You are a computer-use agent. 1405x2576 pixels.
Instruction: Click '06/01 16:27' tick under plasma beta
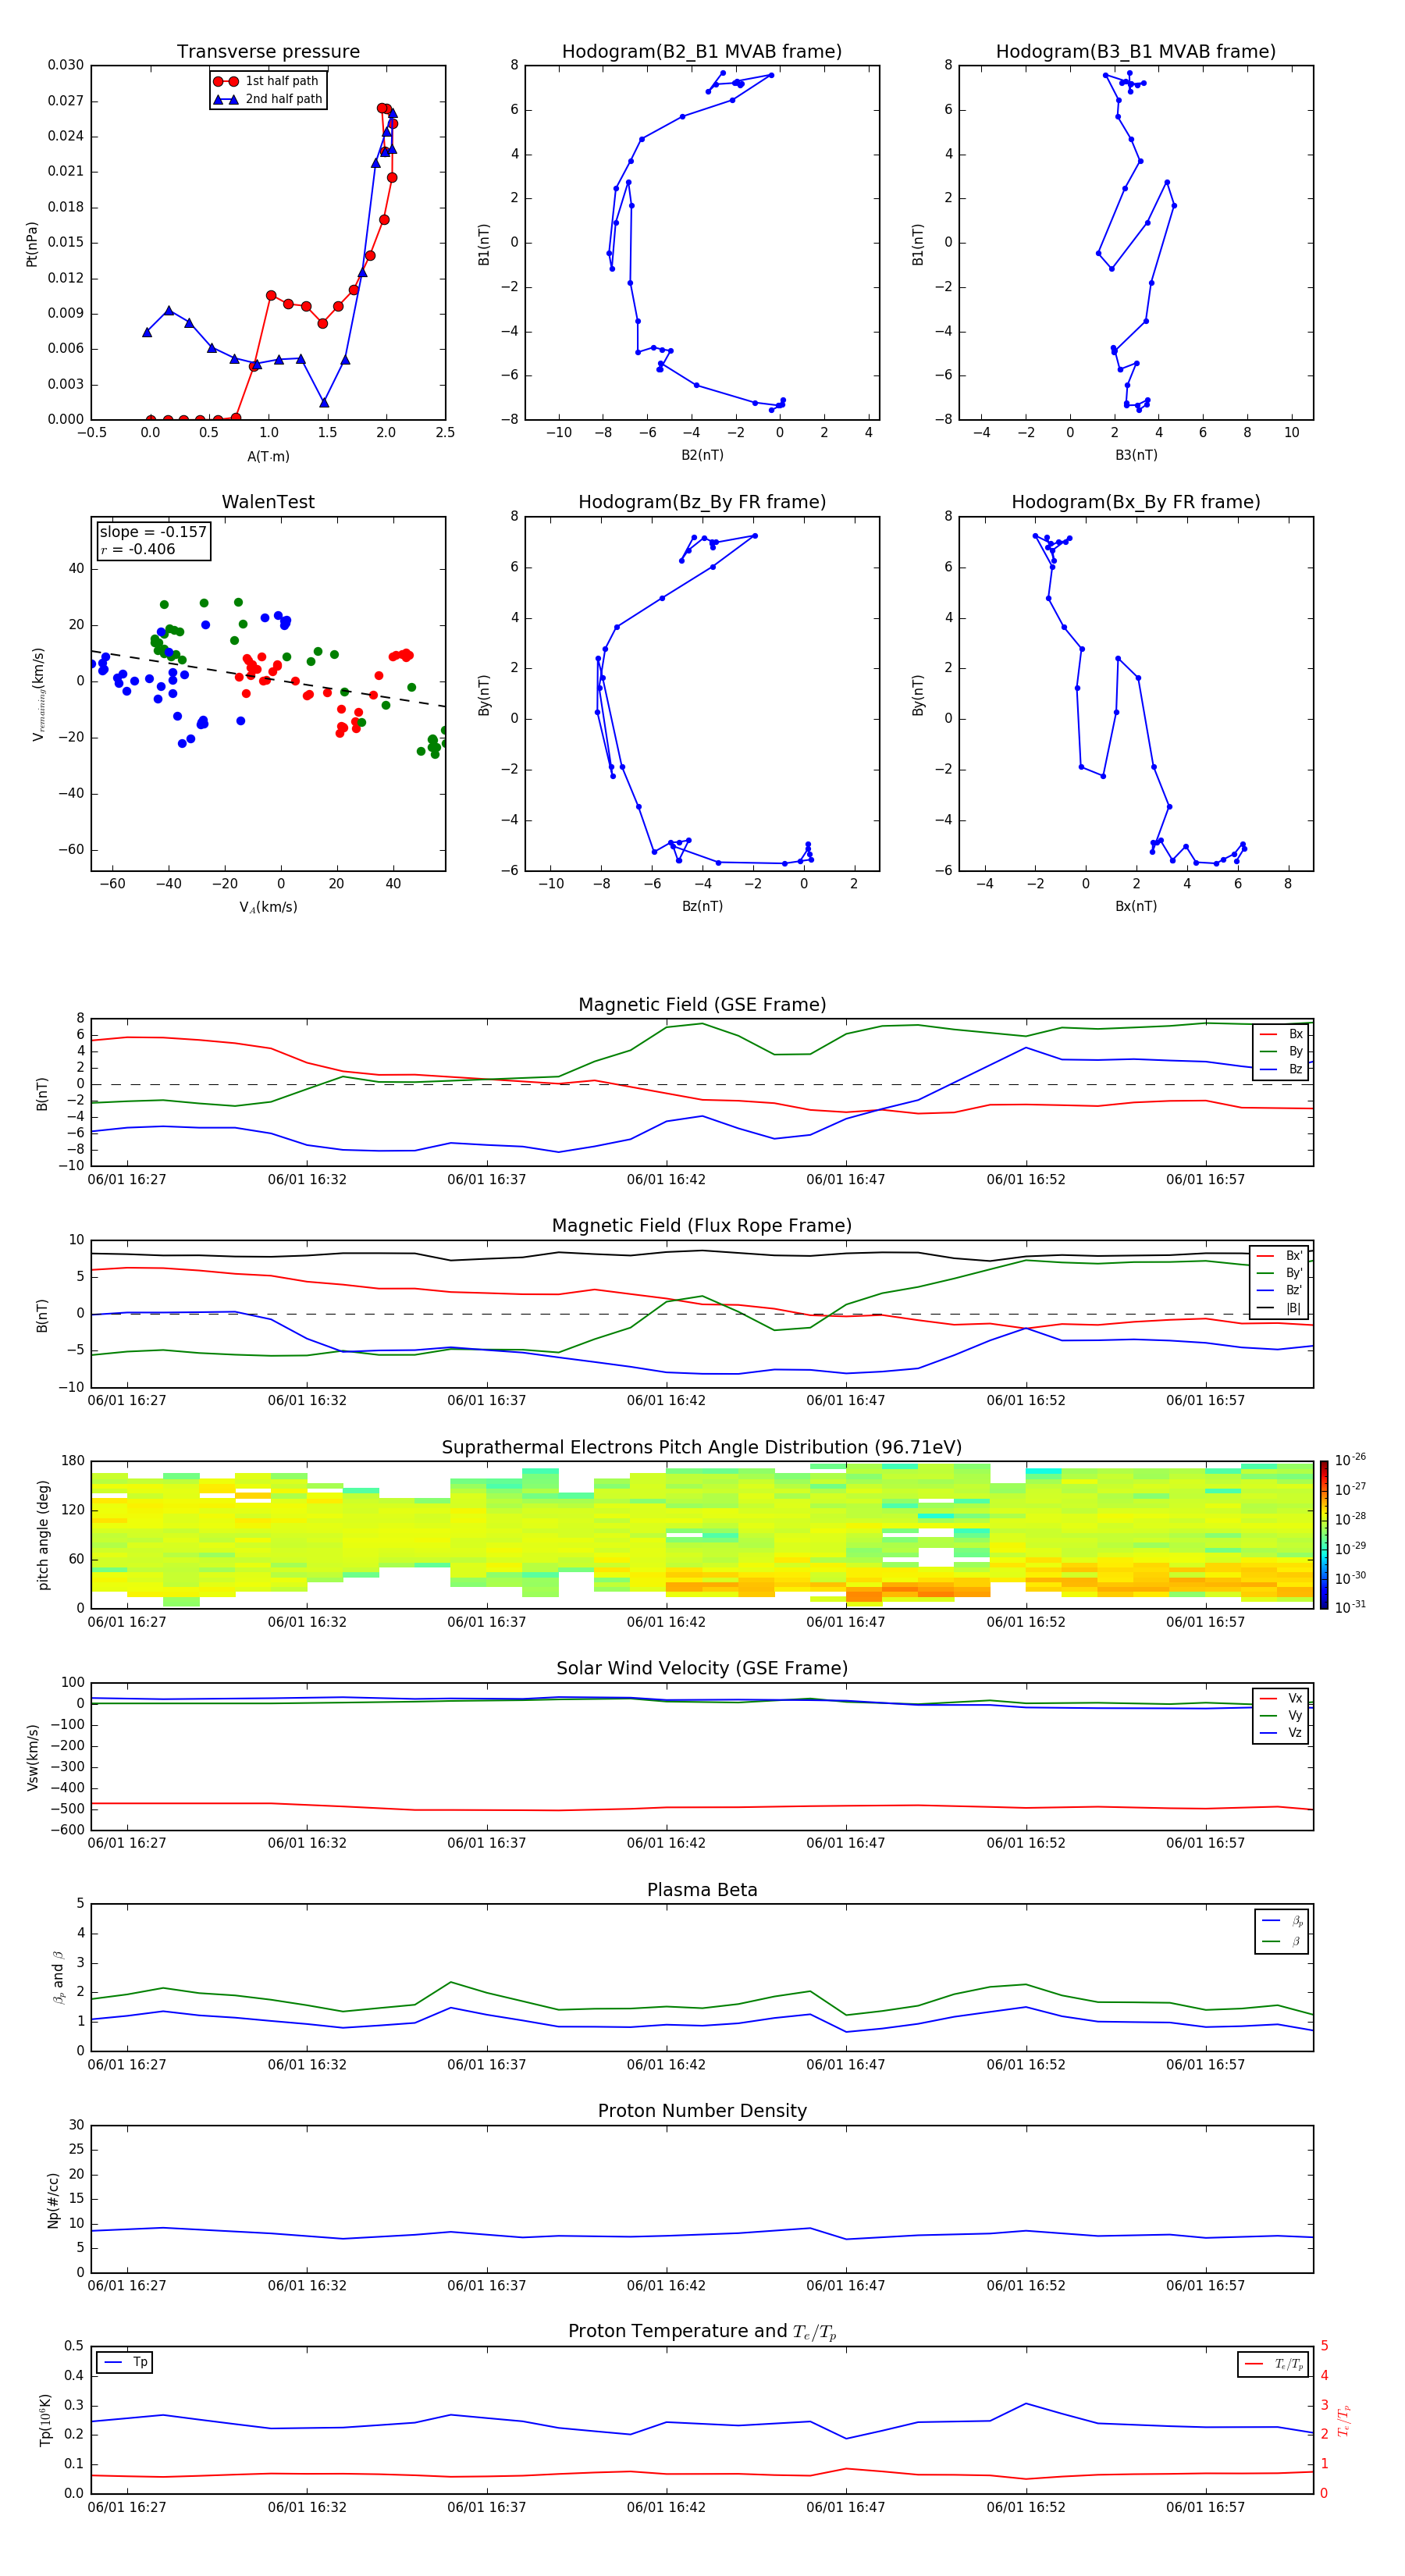tap(127, 2064)
